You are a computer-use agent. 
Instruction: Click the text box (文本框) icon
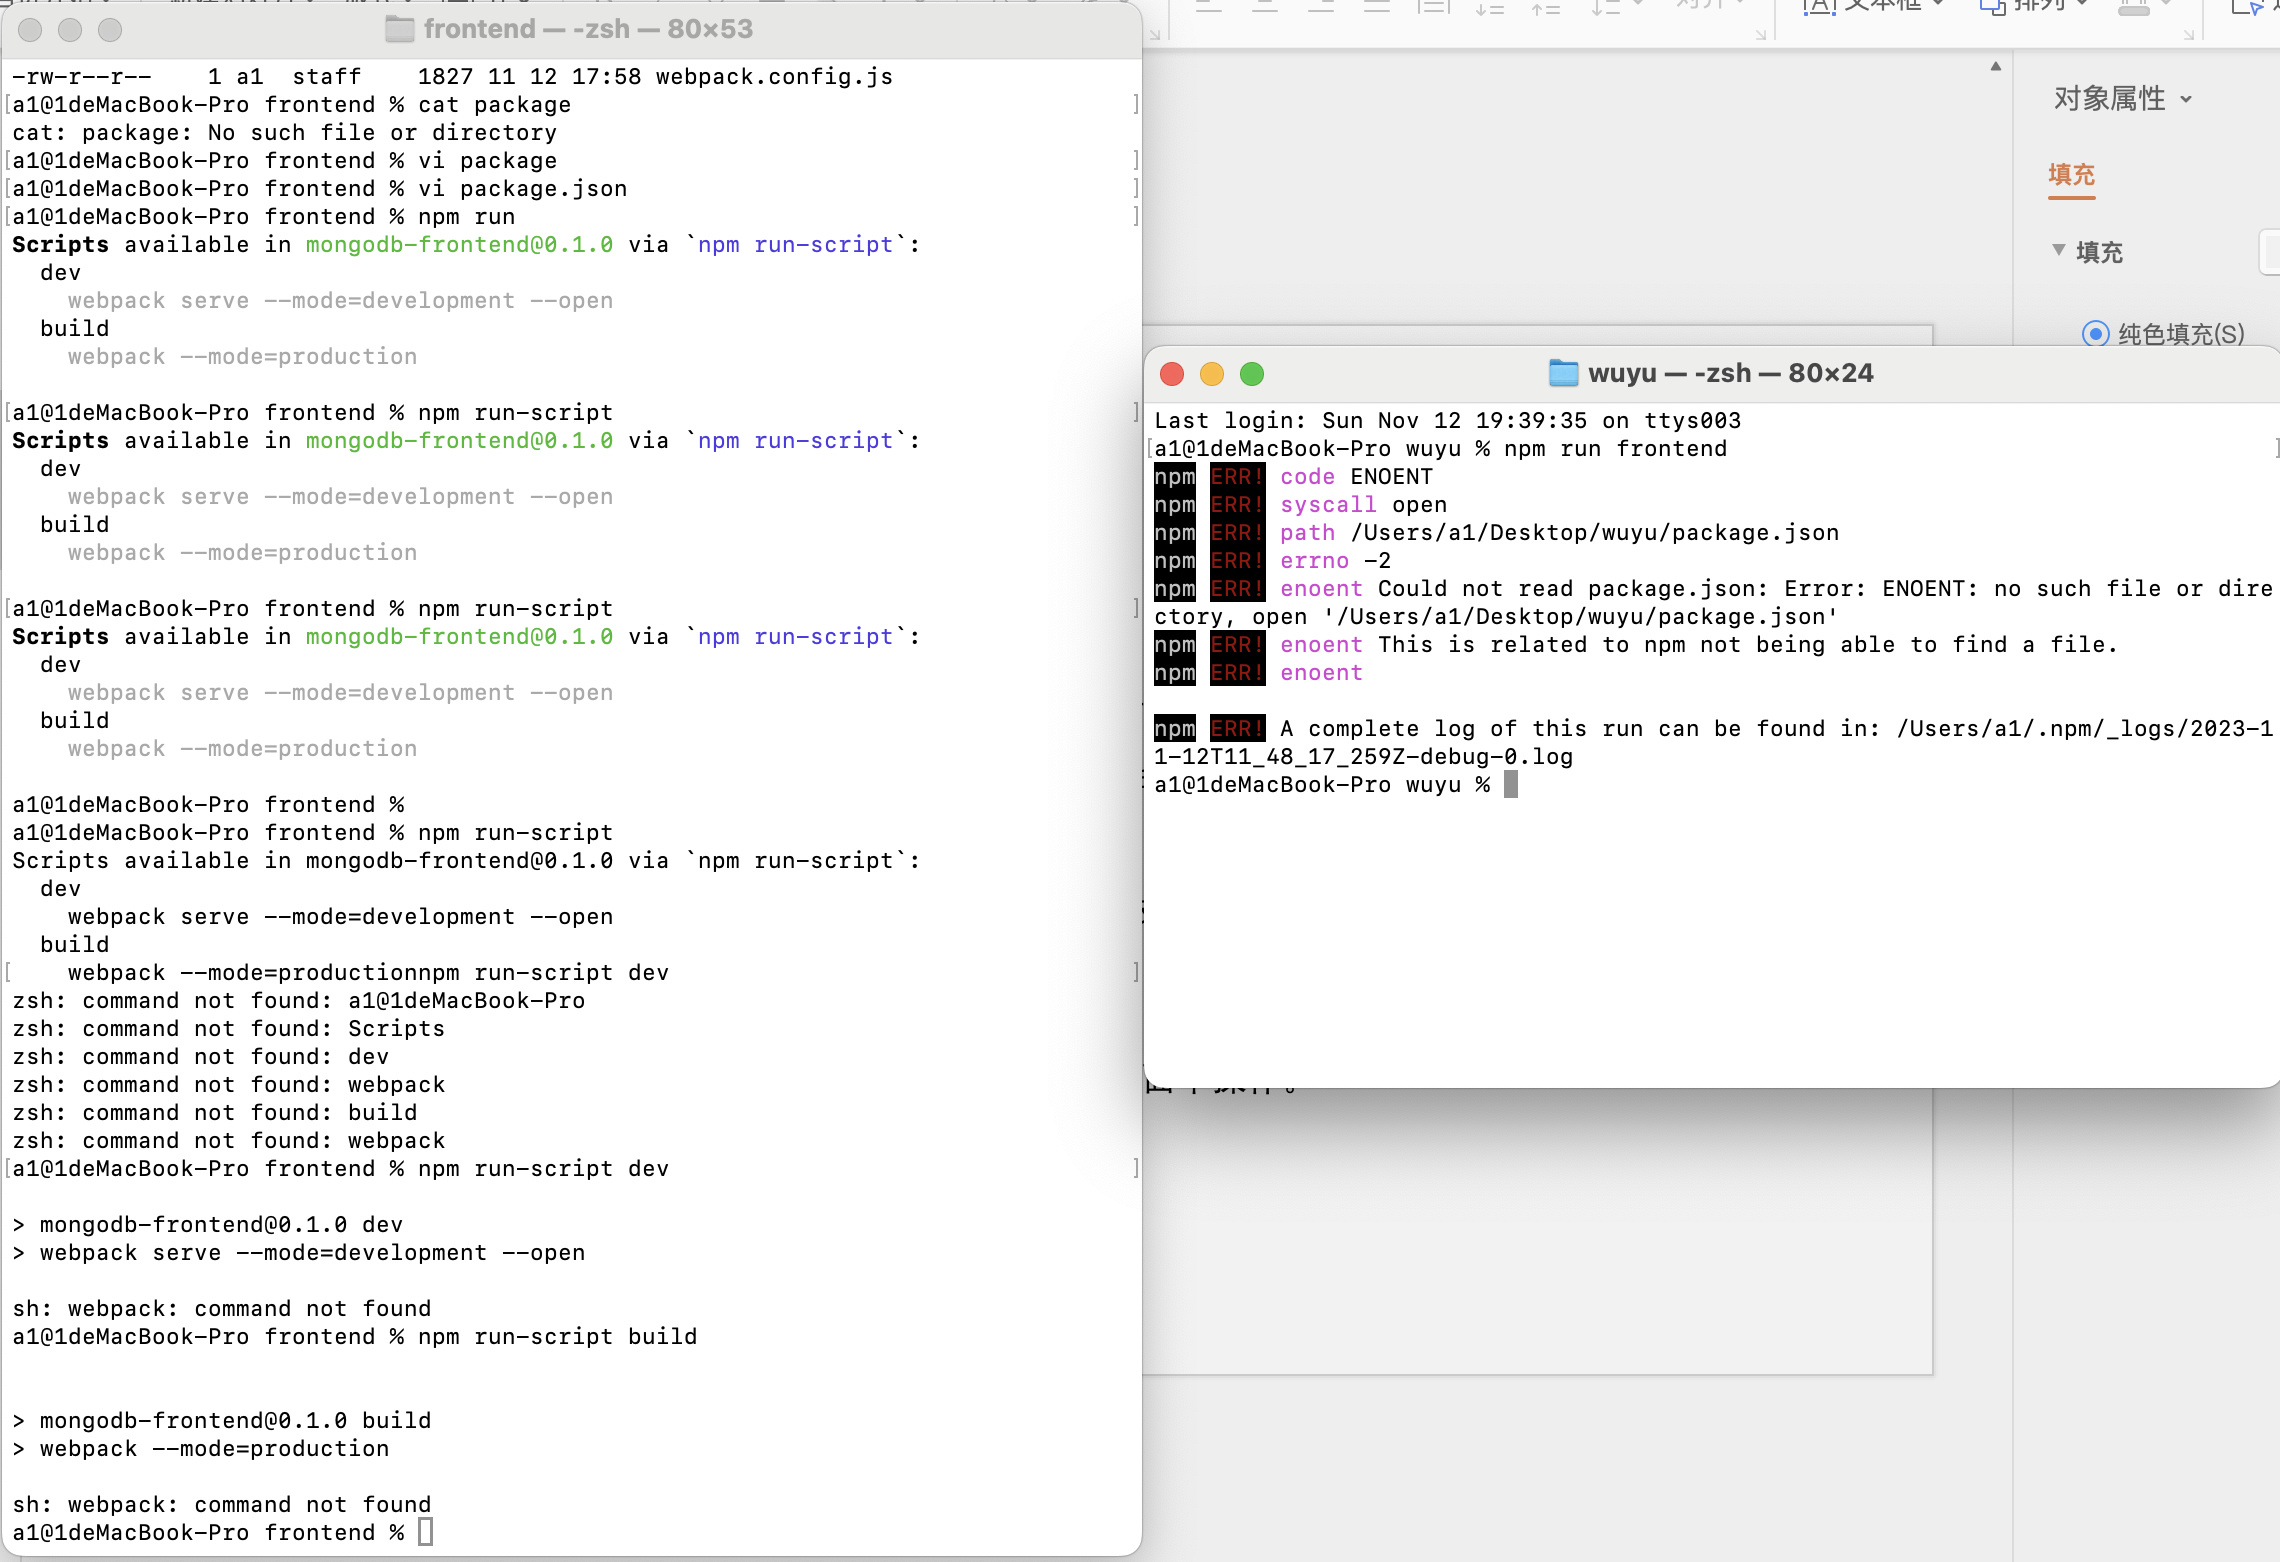(1820, 7)
